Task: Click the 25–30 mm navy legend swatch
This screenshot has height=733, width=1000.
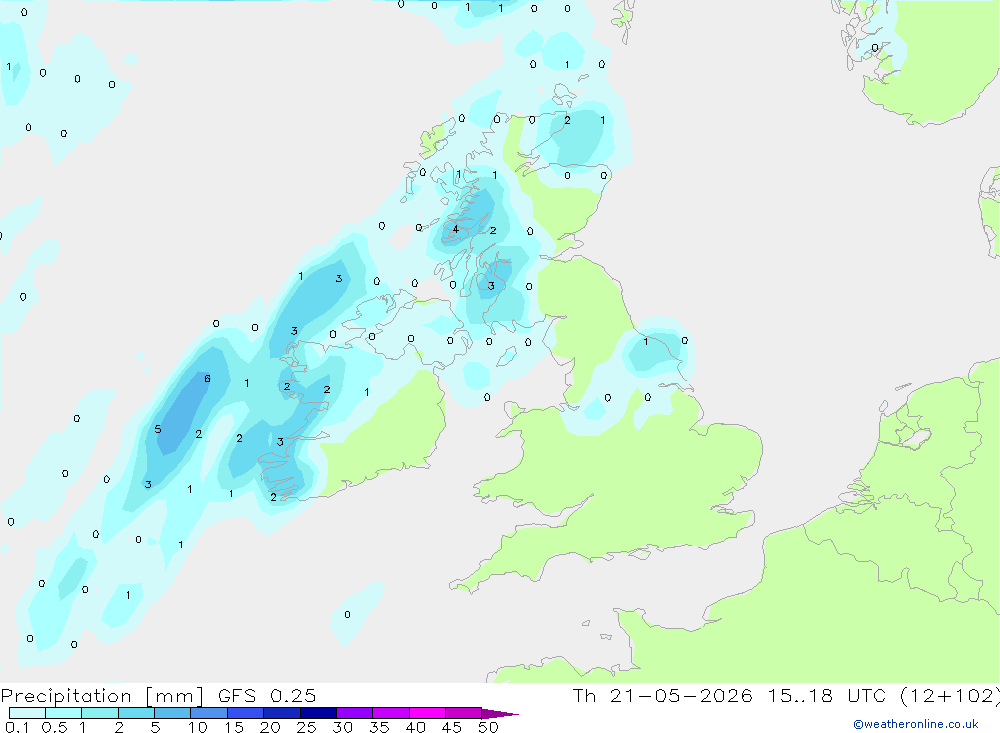Action: pos(318,713)
